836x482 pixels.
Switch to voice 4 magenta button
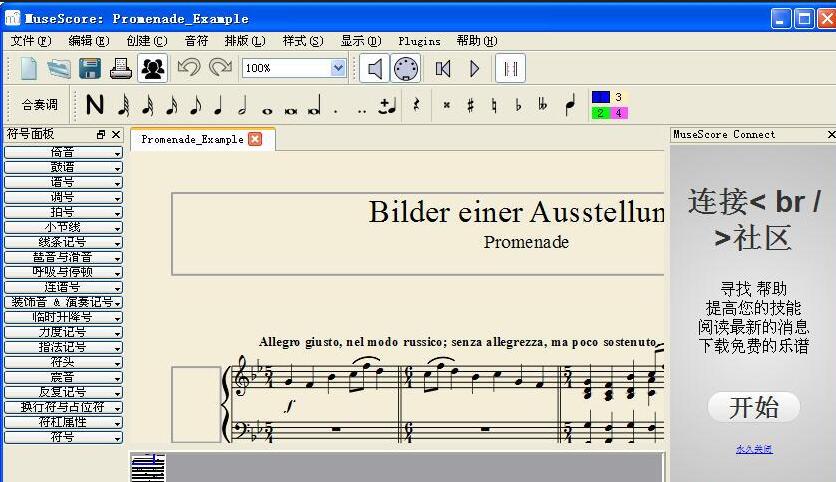(x=618, y=113)
